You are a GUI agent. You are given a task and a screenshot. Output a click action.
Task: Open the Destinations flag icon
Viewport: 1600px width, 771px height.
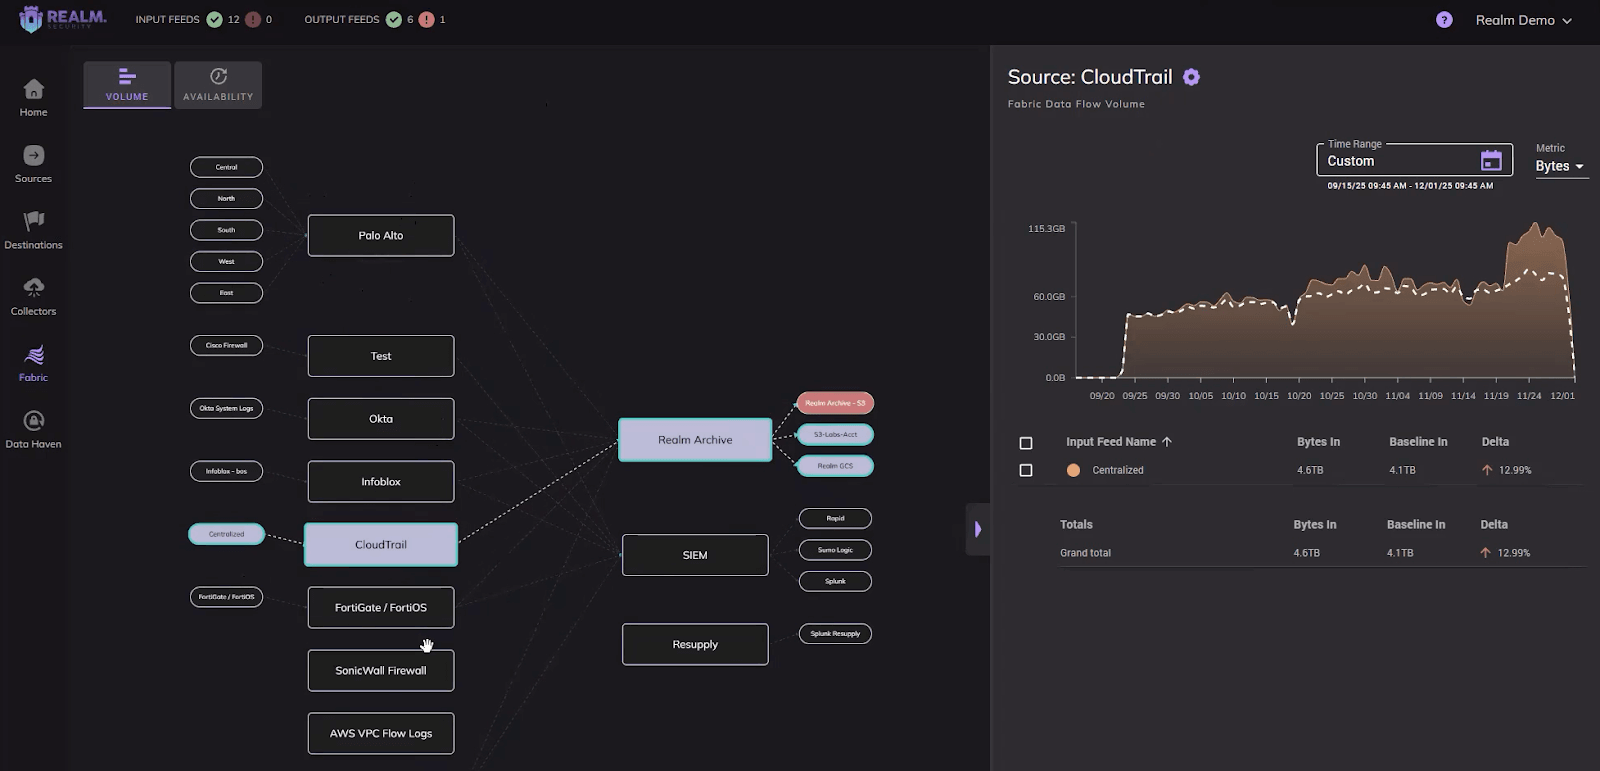[33, 221]
